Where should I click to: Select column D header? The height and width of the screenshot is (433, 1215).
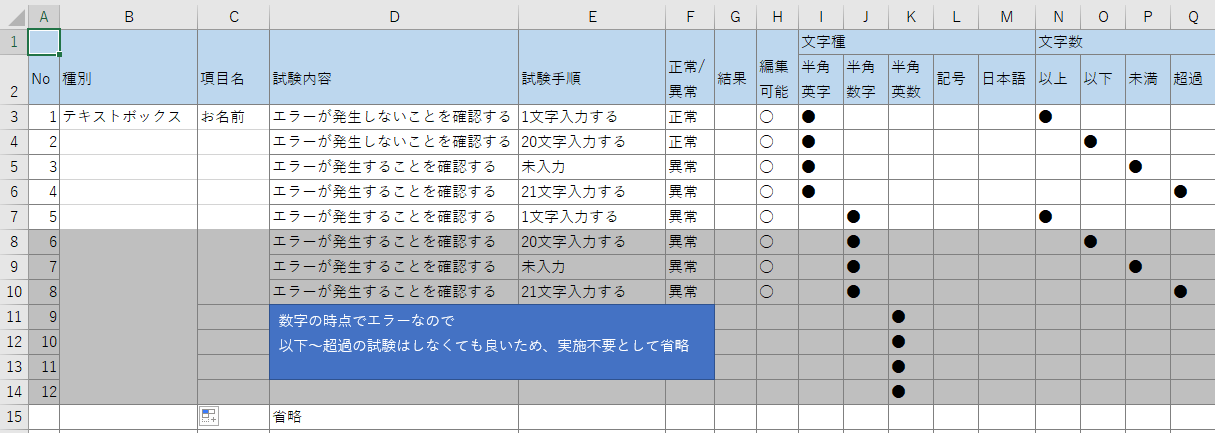(x=394, y=17)
